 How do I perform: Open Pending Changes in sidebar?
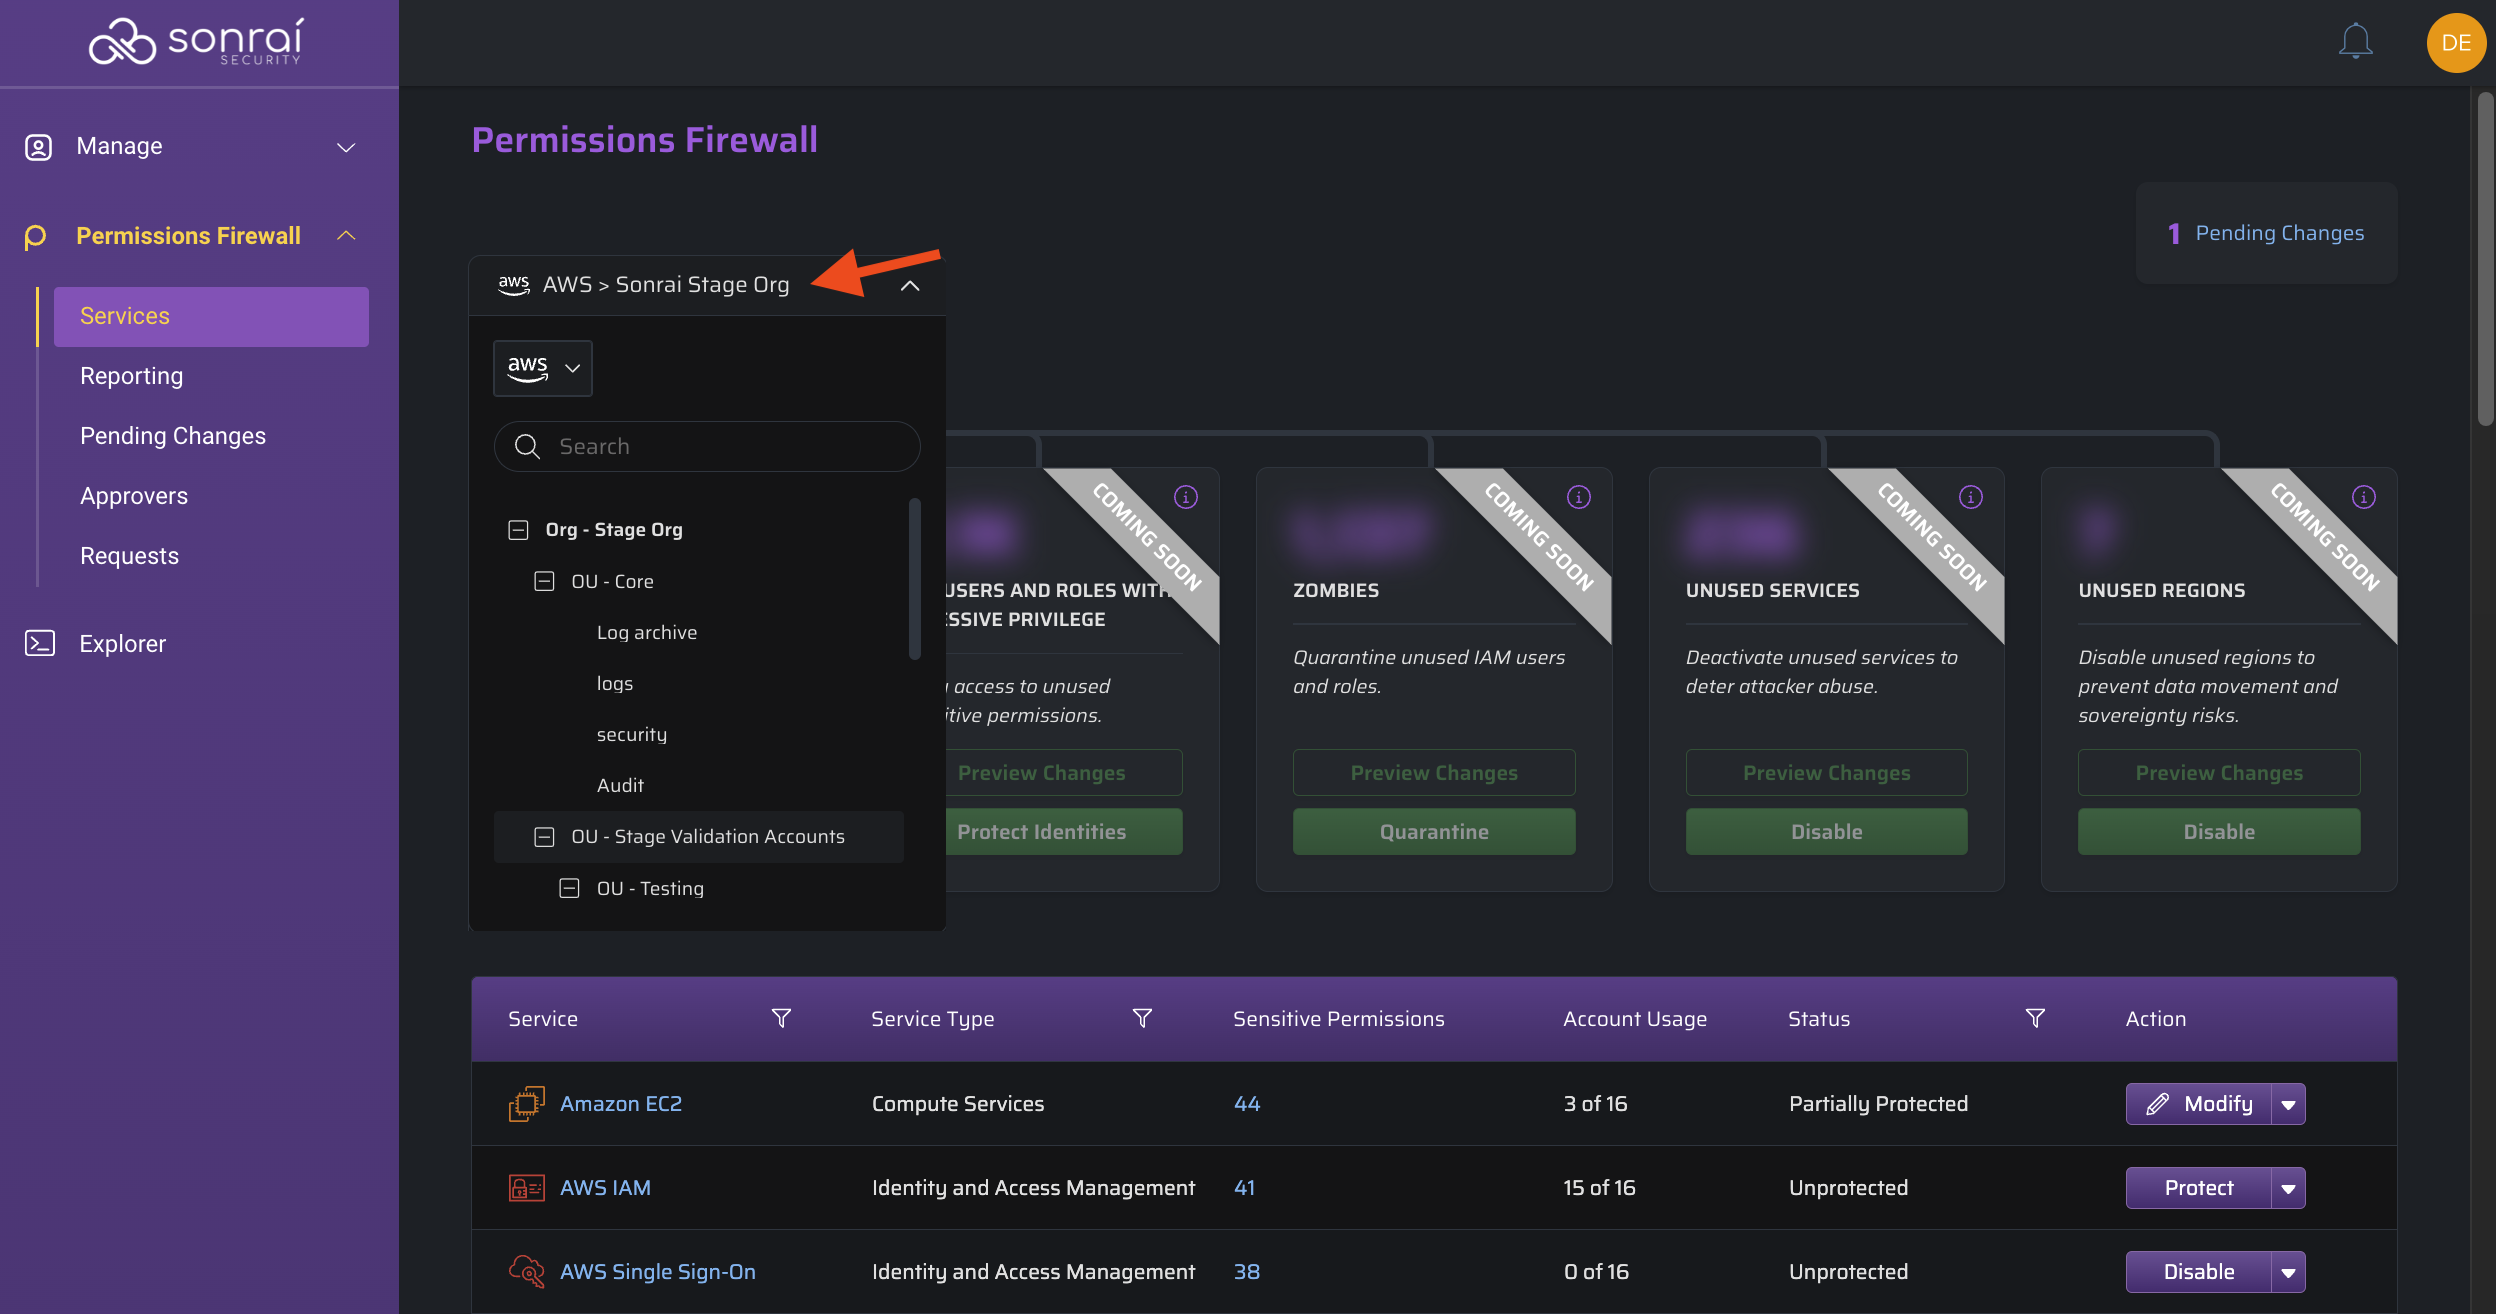coord(173,436)
